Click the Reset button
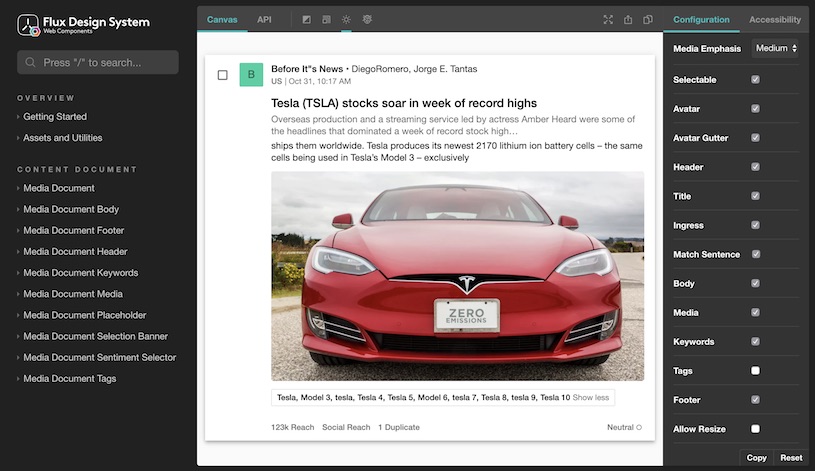 (791, 458)
